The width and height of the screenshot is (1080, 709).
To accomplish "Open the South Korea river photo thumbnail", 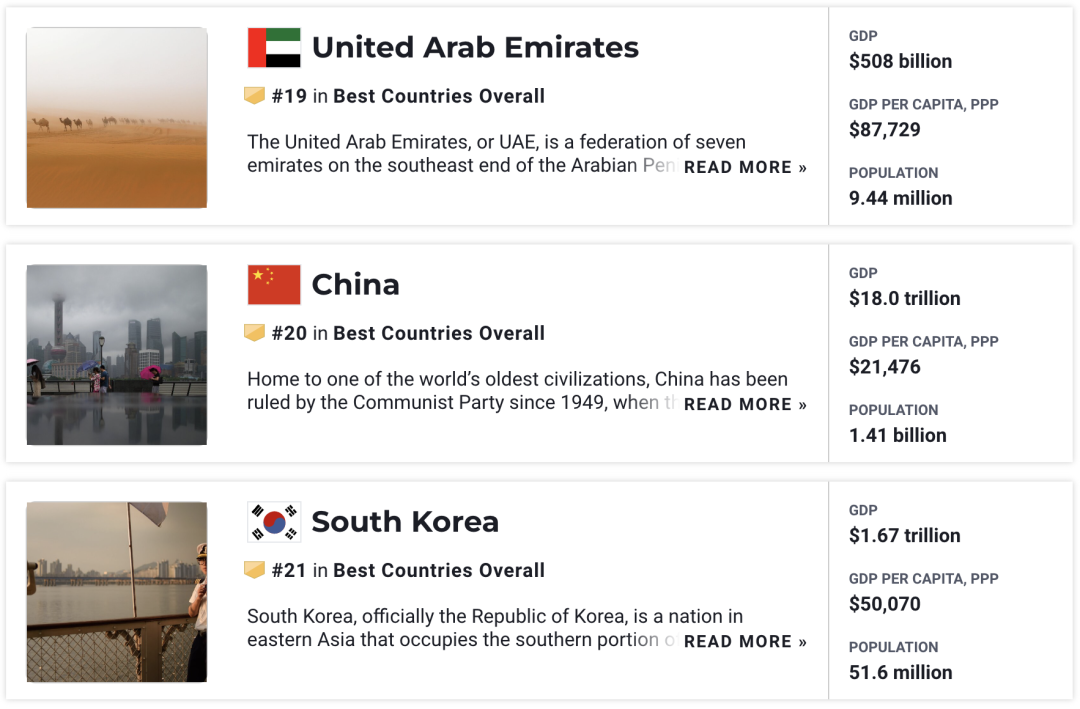I will click(x=117, y=592).
